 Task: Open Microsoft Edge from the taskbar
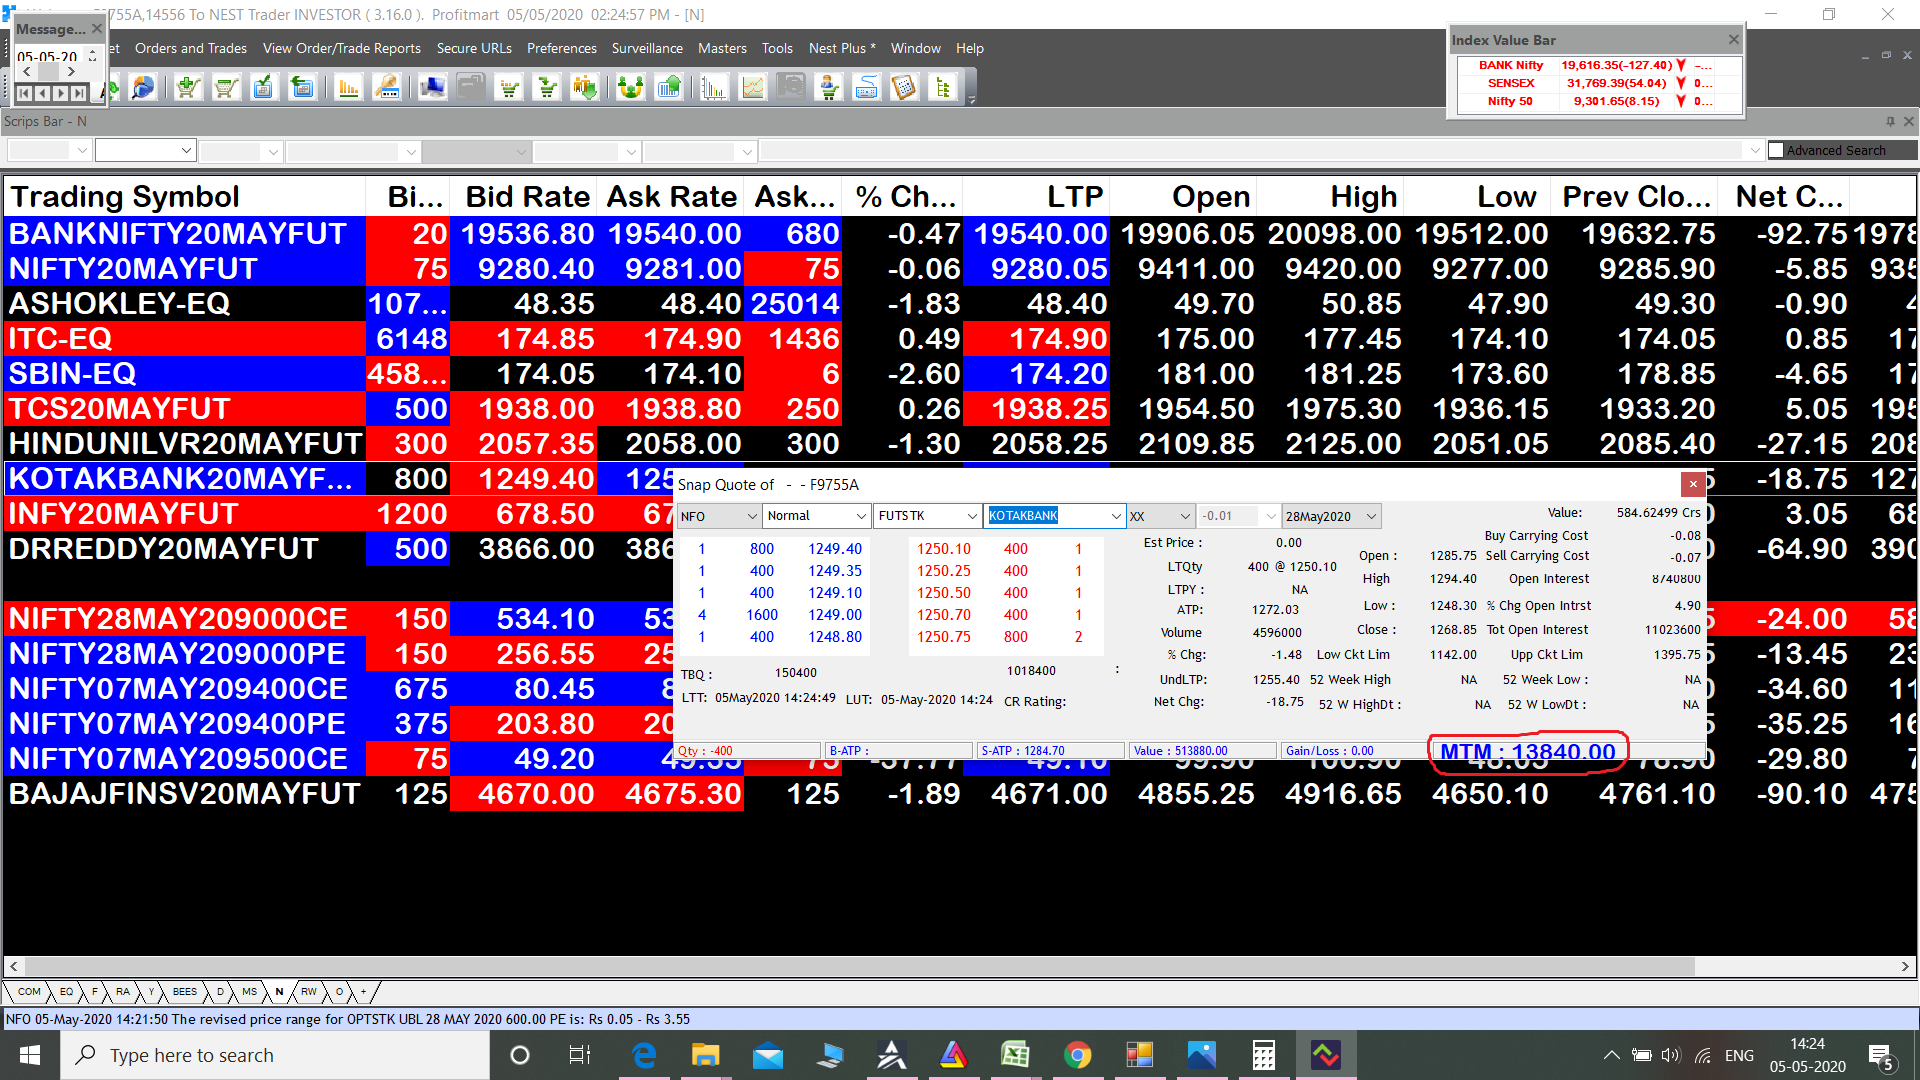644,1055
